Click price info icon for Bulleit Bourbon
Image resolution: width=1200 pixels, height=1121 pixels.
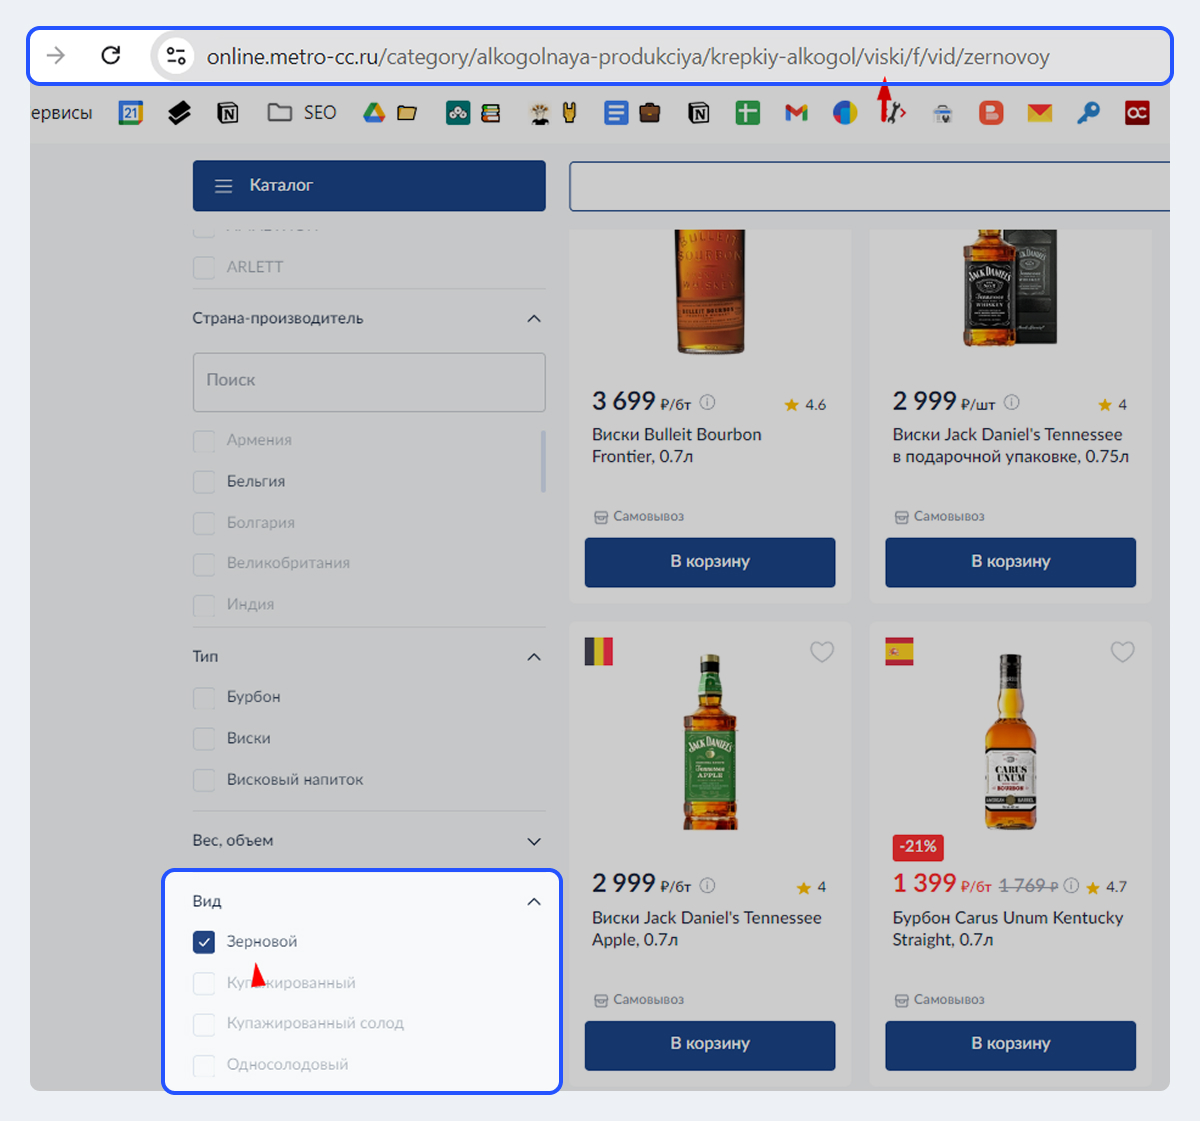707,402
